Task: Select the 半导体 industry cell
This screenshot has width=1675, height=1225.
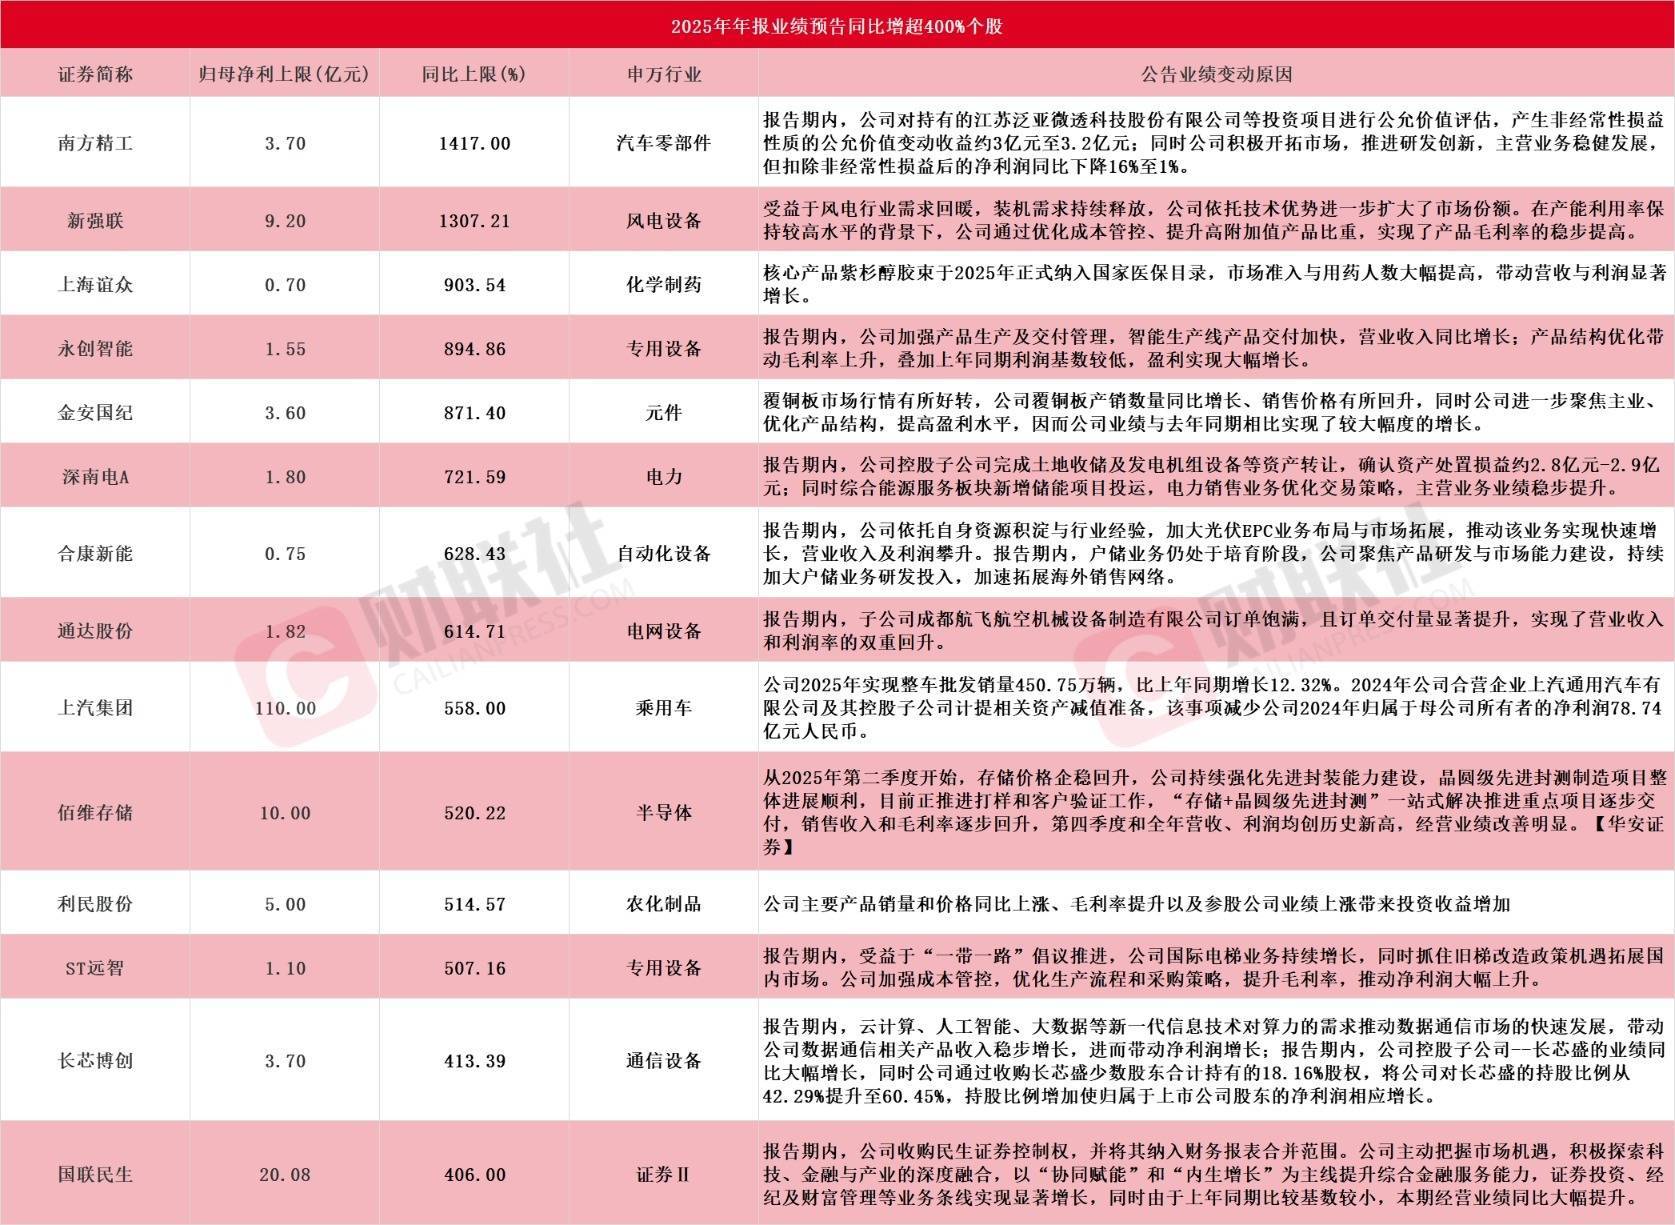Action: click(x=664, y=812)
